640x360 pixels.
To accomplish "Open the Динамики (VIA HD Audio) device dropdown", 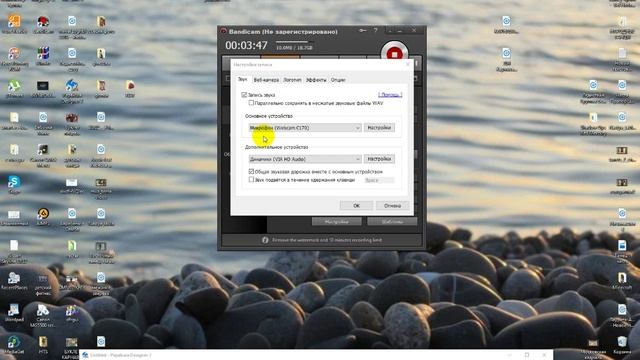I will pos(305,159).
